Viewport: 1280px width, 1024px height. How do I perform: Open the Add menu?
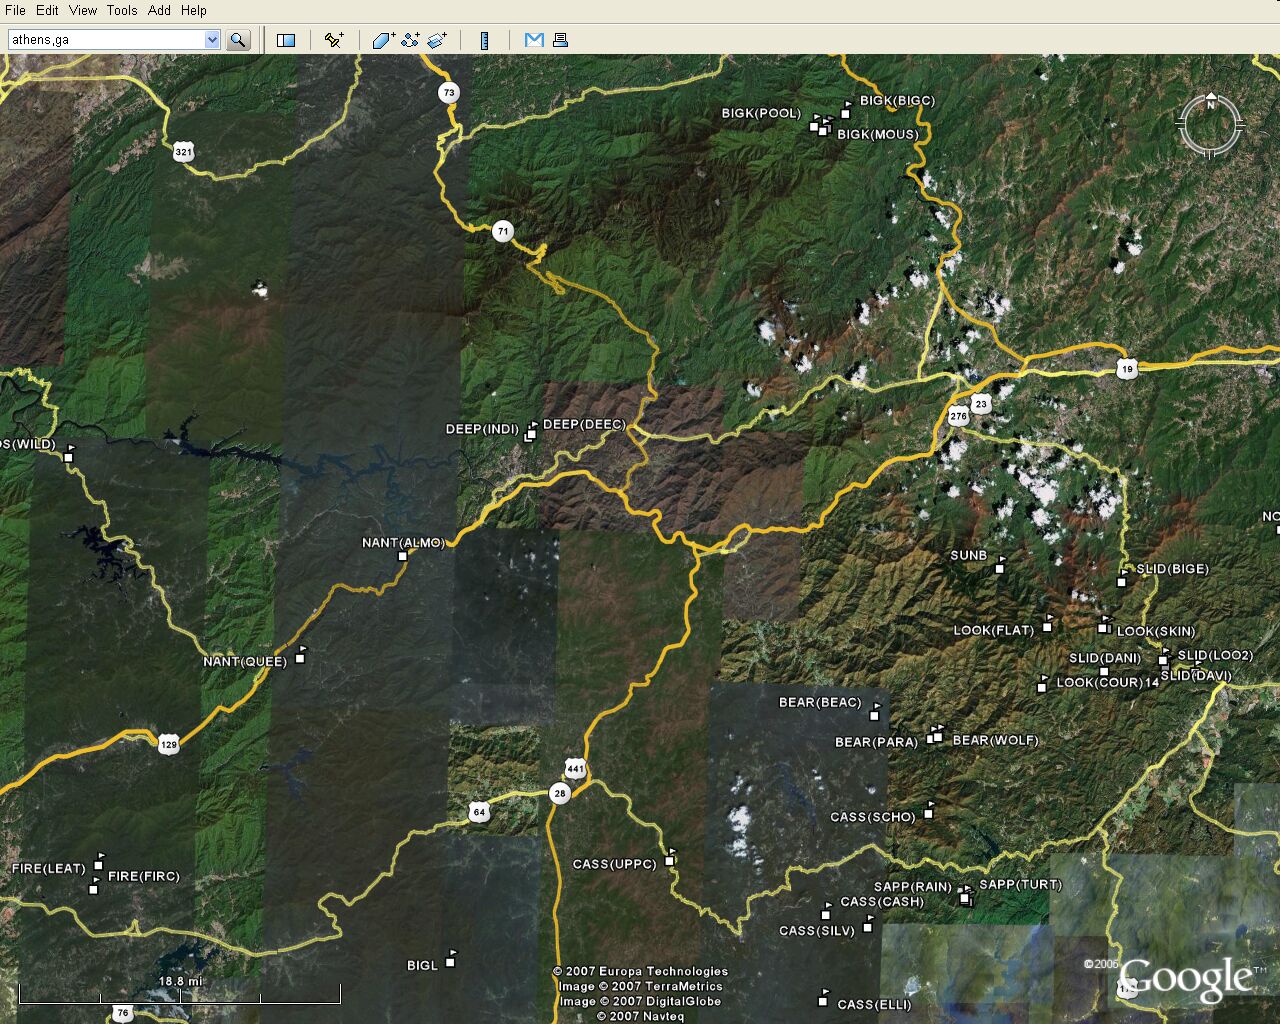click(159, 10)
